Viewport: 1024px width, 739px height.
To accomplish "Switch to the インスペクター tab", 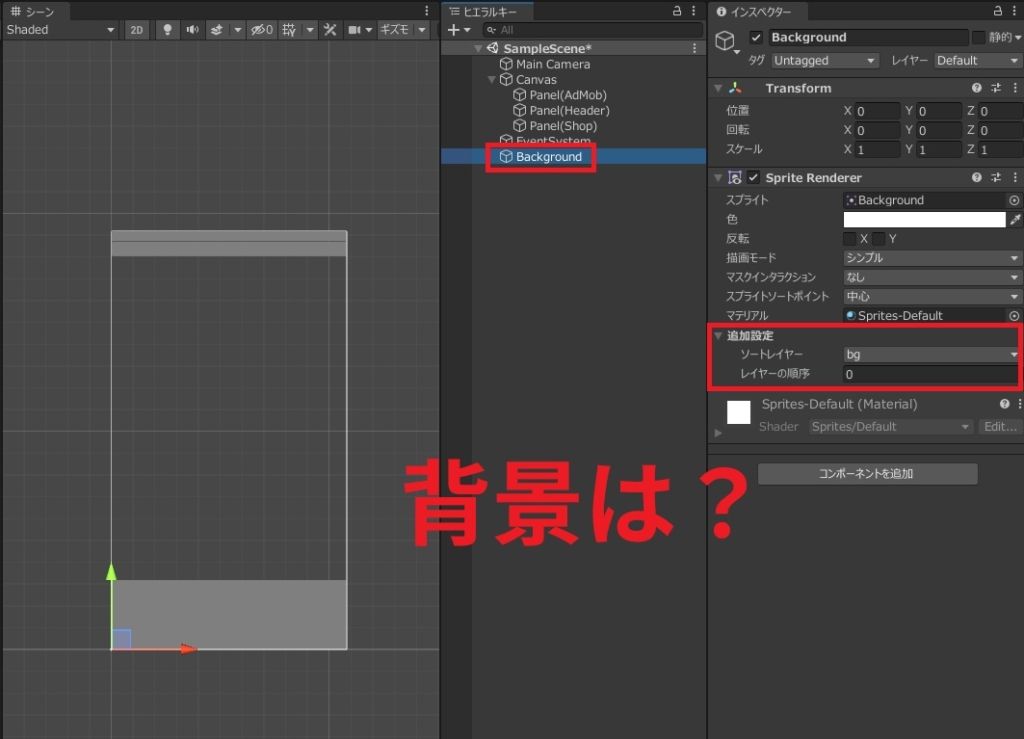I will [754, 11].
